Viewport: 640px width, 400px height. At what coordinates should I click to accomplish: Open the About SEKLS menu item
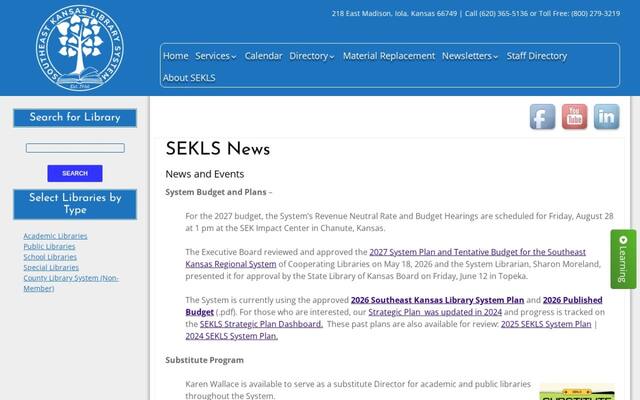pyautogui.click(x=189, y=78)
